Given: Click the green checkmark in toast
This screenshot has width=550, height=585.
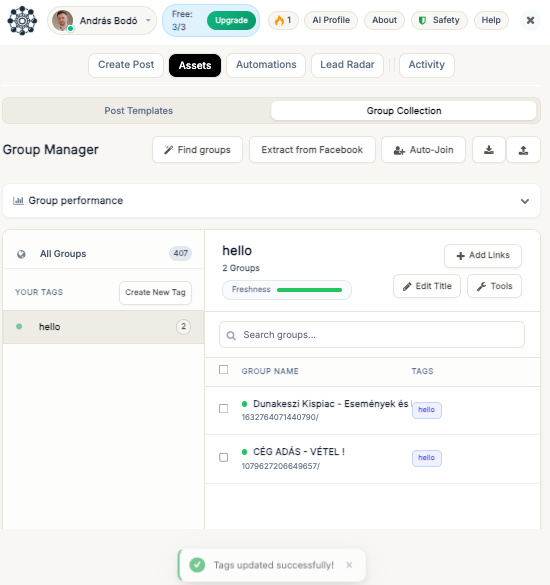Looking at the screenshot, I should click(x=197, y=565).
